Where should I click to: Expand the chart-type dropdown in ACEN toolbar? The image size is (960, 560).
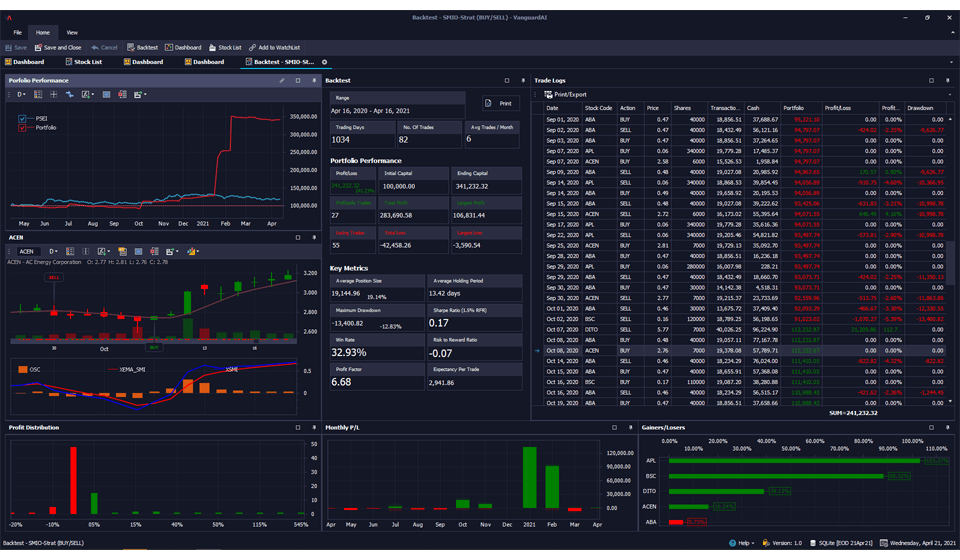(x=193, y=252)
